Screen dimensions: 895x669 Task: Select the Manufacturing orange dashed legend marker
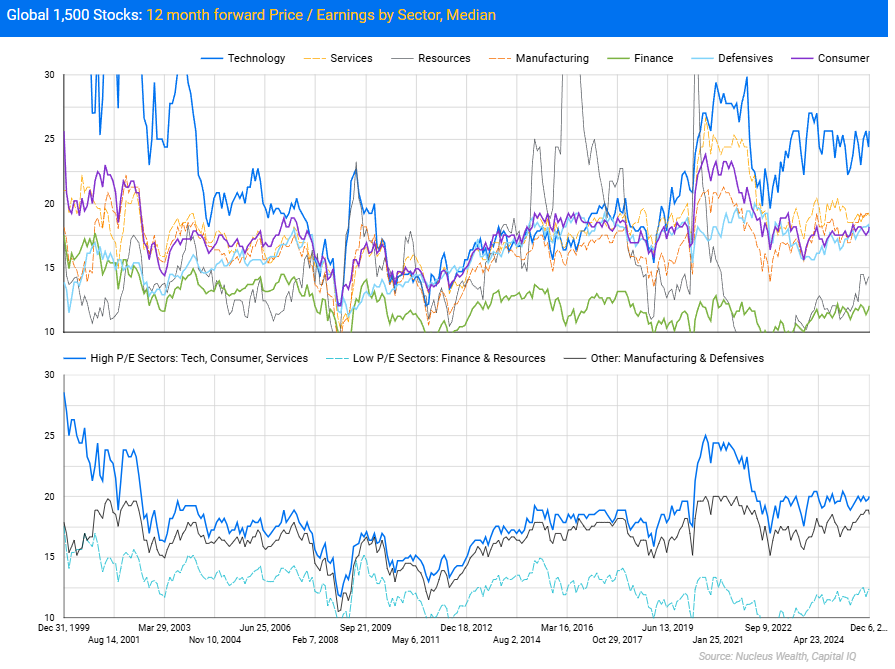click(x=500, y=58)
